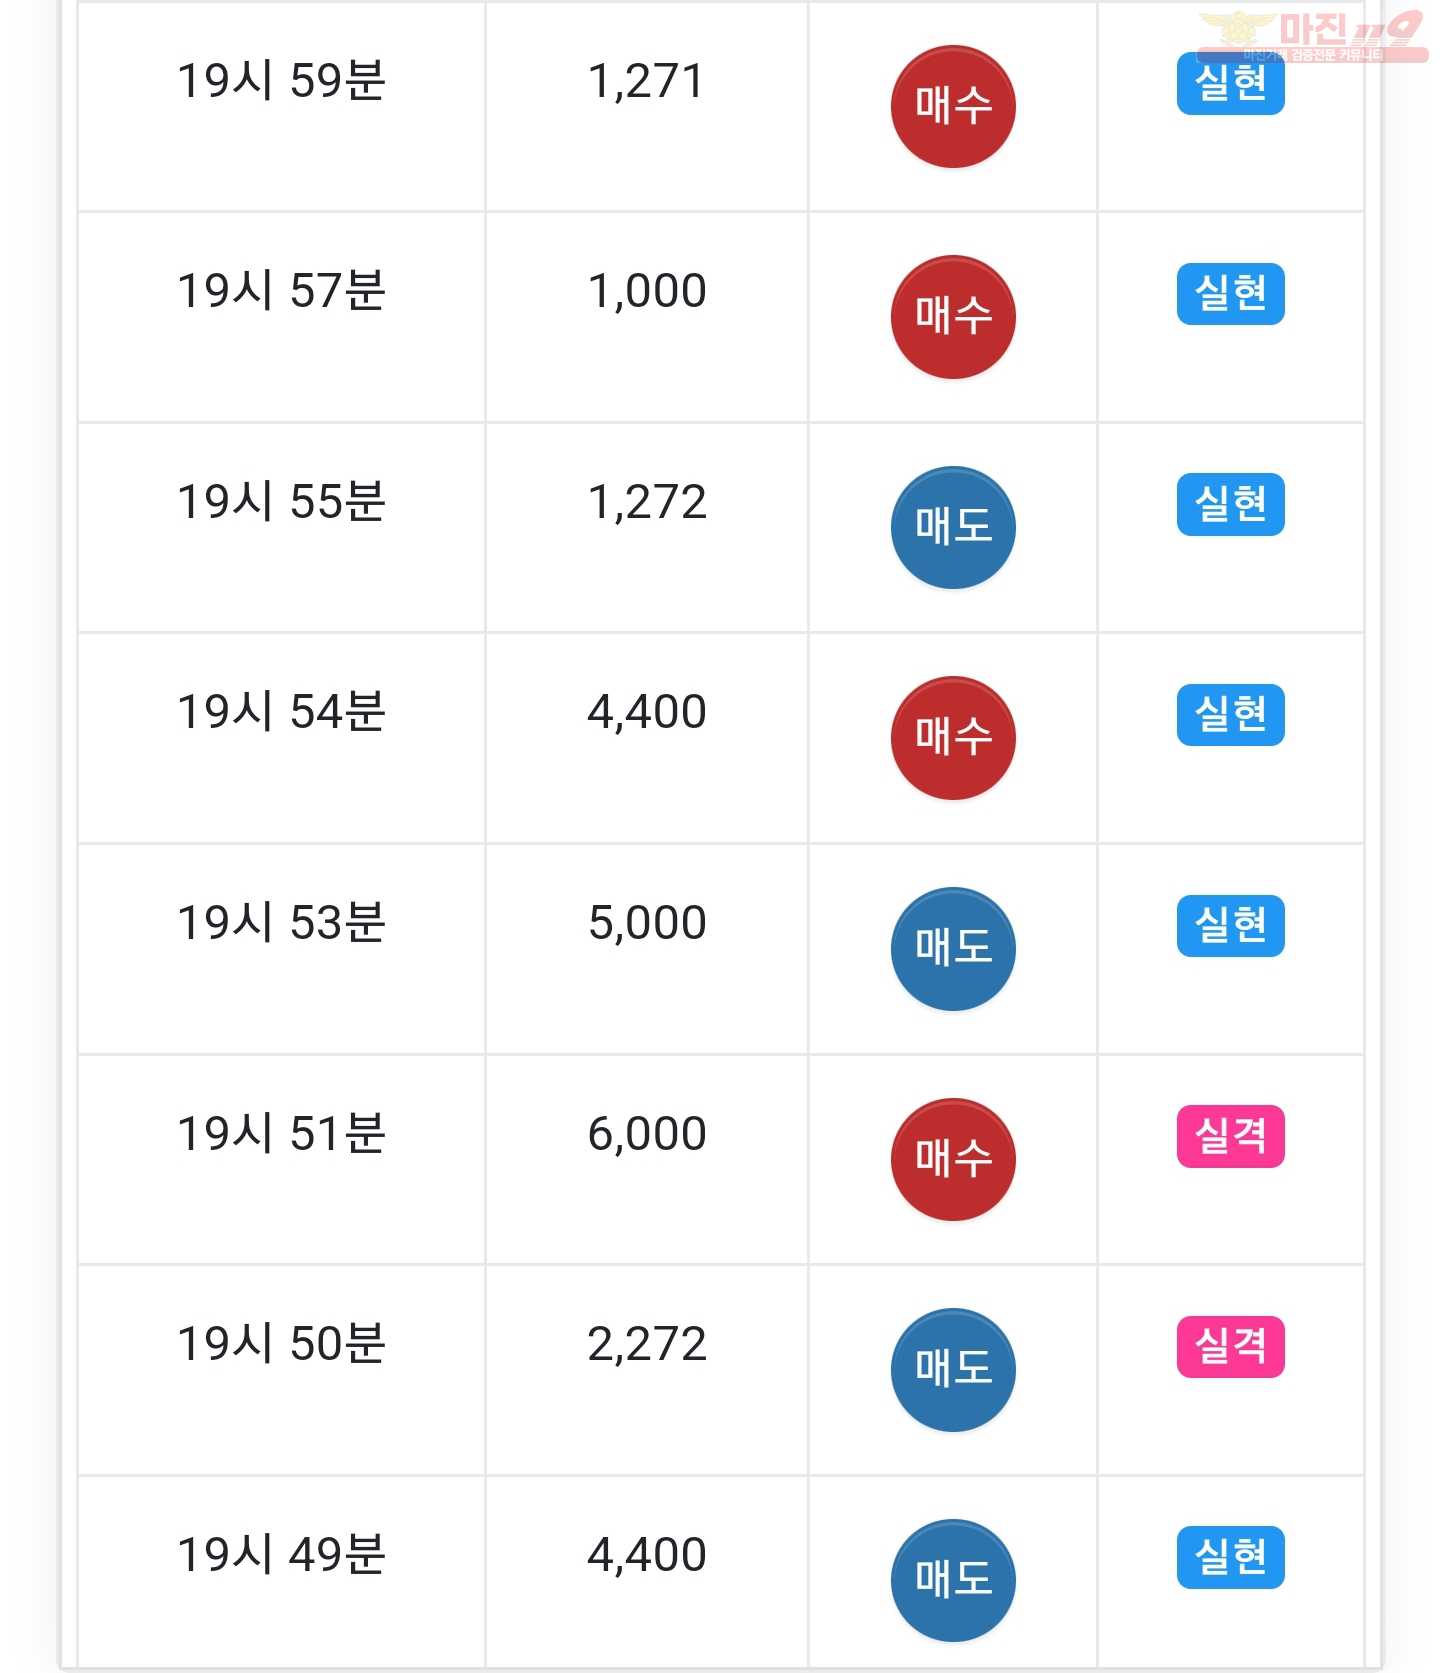Click the 실현 badge in 19시 55분 row
This screenshot has width=1440, height=1673.
pyautogui.click(x=1230, y=504)
